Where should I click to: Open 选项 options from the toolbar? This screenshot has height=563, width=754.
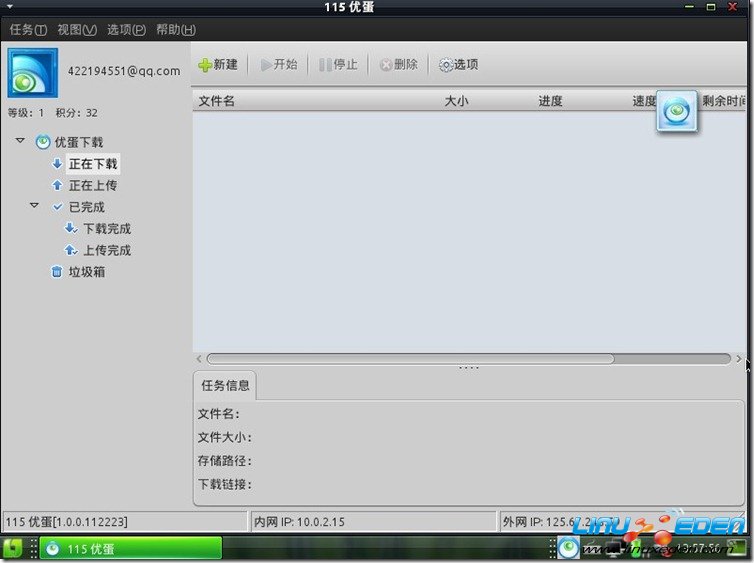[x=458, y=64]
